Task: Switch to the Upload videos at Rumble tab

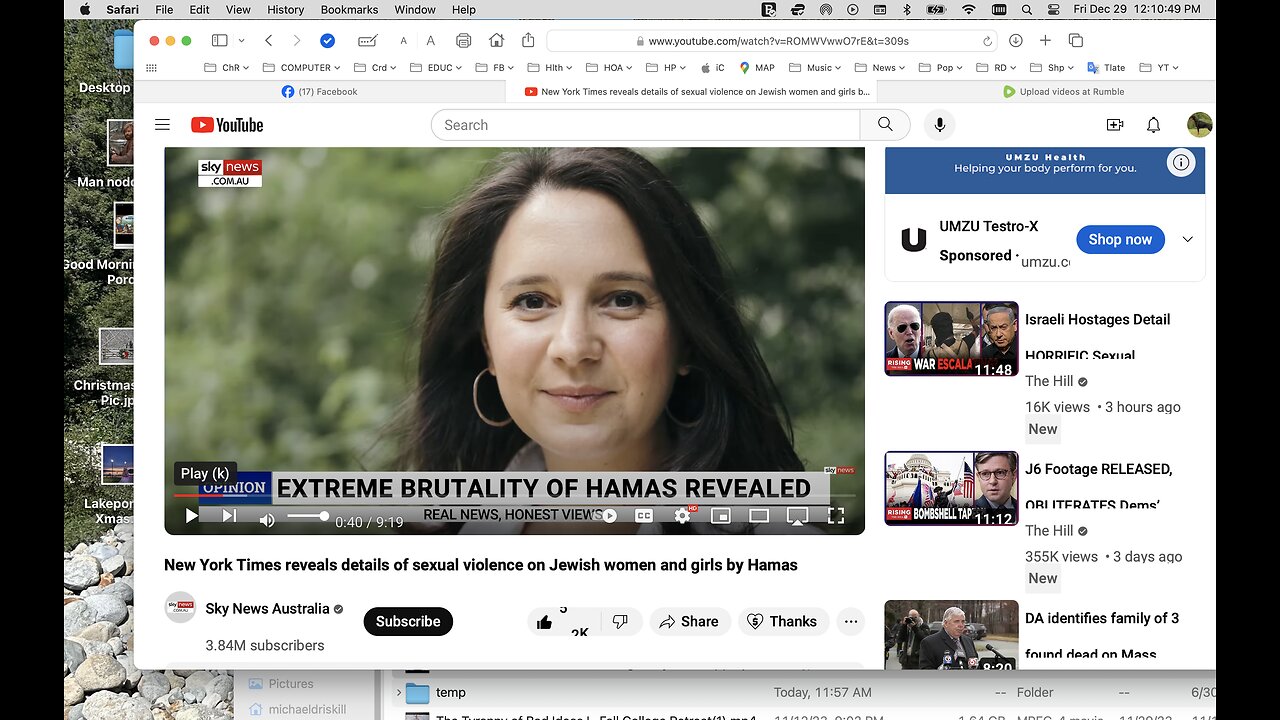Action: pos(1063,91)
